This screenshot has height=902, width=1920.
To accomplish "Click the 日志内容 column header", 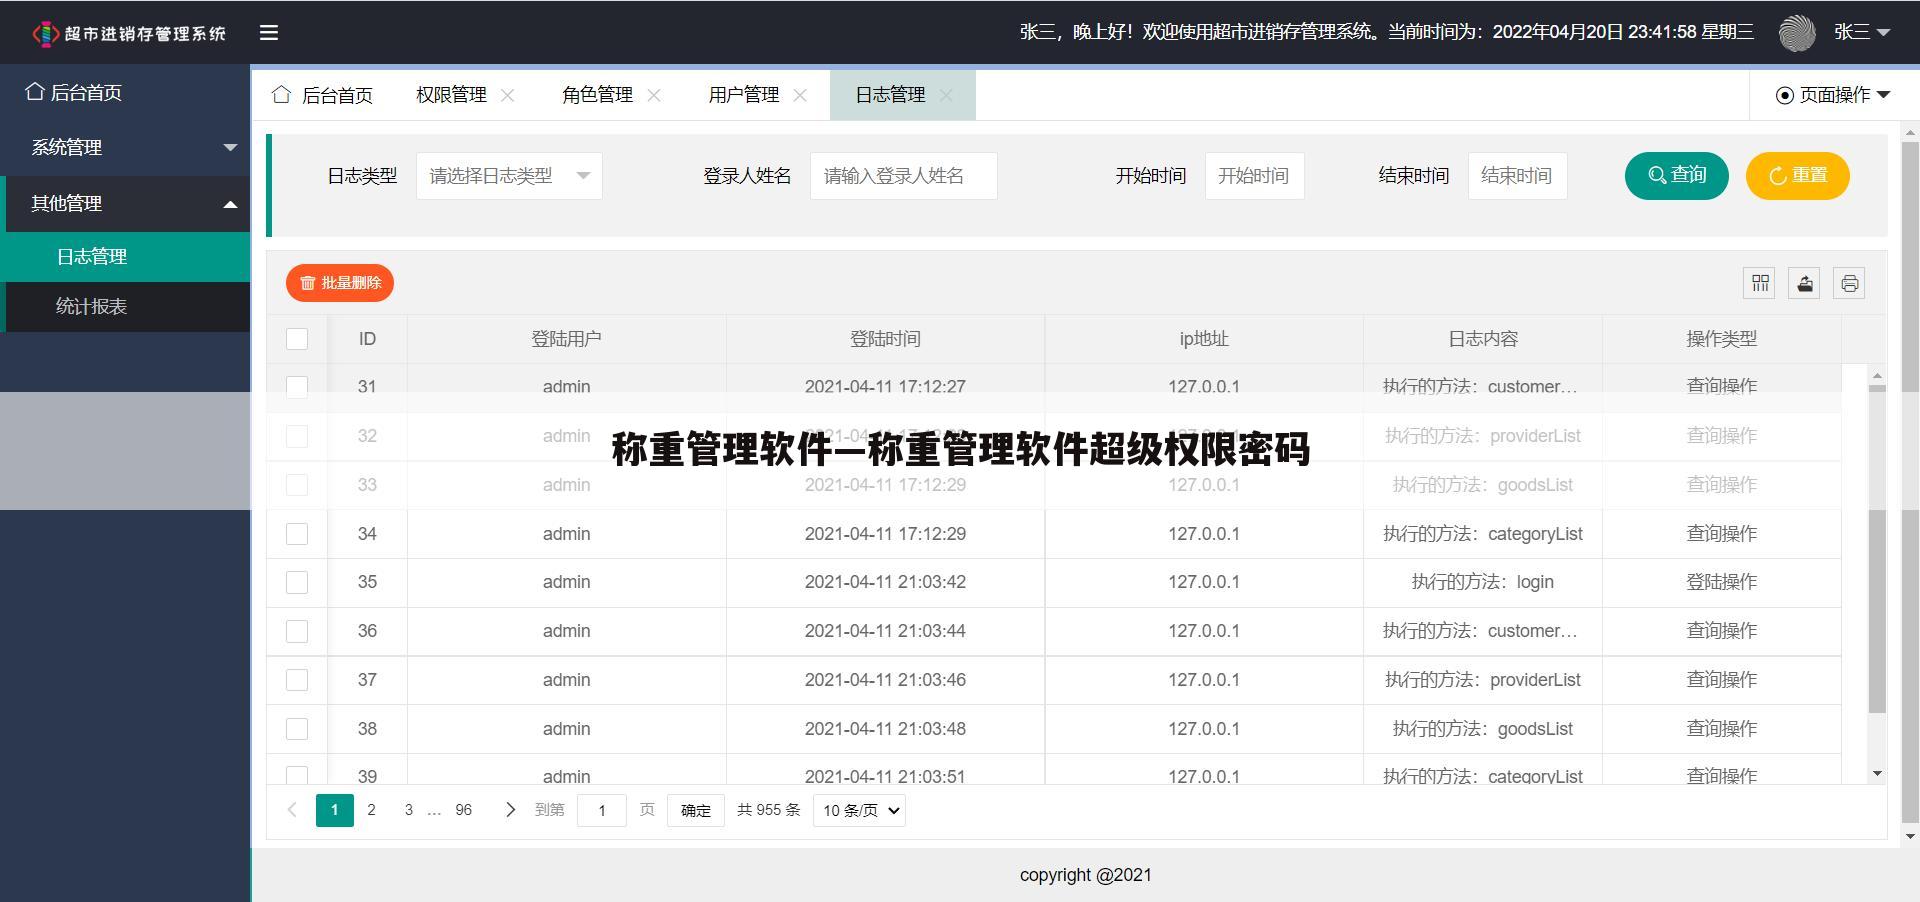I will 1483,339.
